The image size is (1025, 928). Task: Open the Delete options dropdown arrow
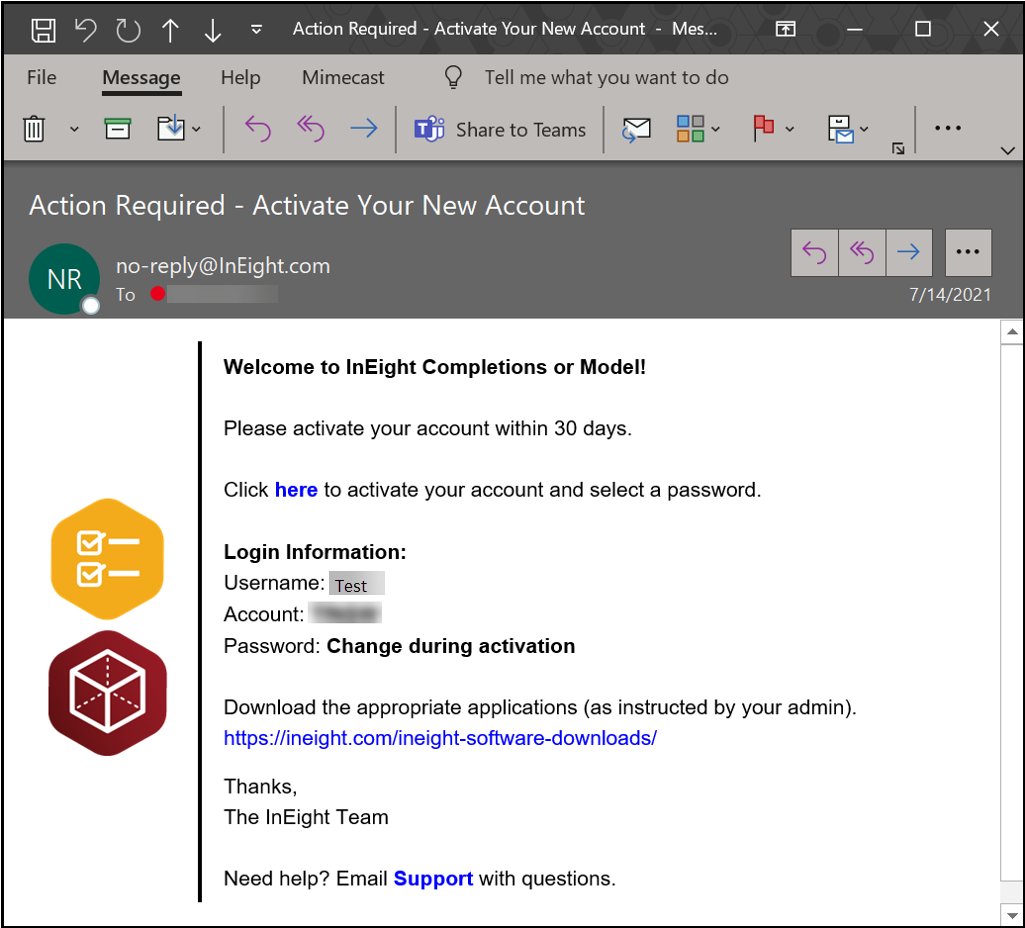pos(74,130)
